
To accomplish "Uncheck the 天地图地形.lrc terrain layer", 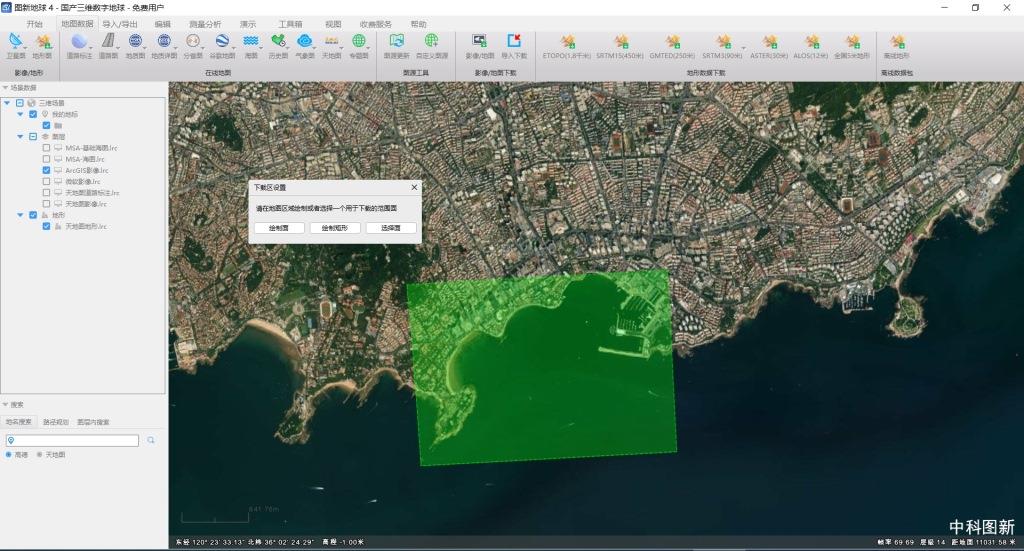I will pos(46,227).
